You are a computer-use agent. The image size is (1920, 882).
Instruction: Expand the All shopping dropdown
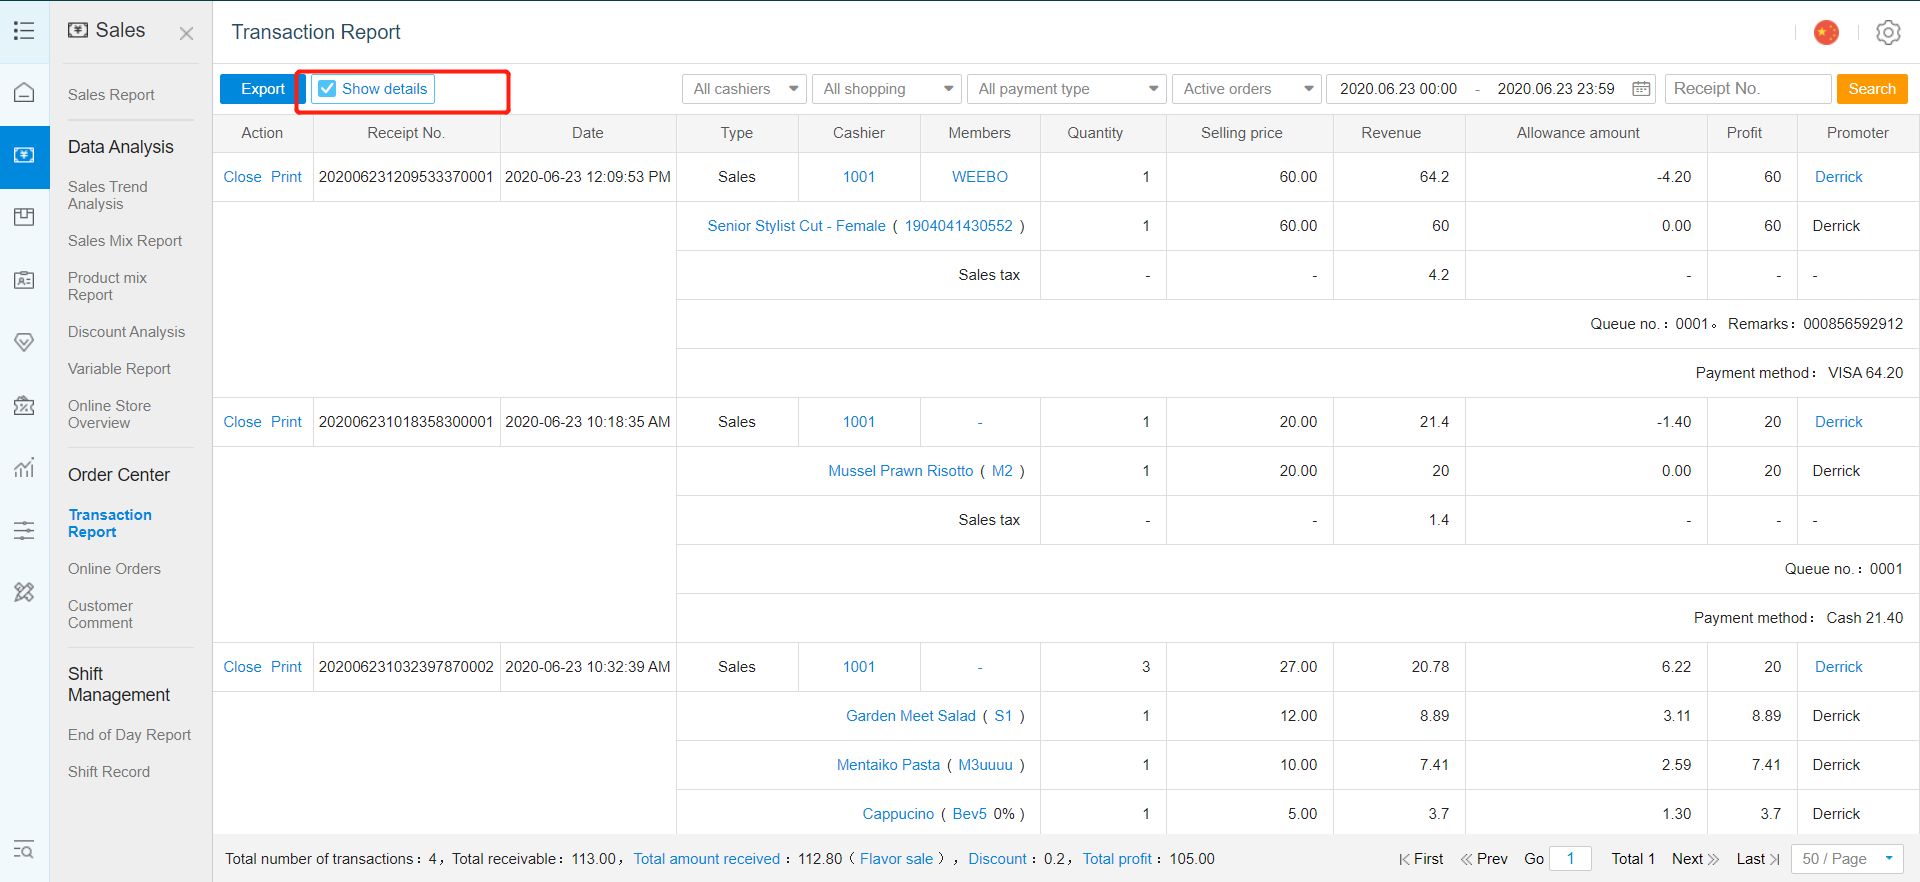[886, 89]
